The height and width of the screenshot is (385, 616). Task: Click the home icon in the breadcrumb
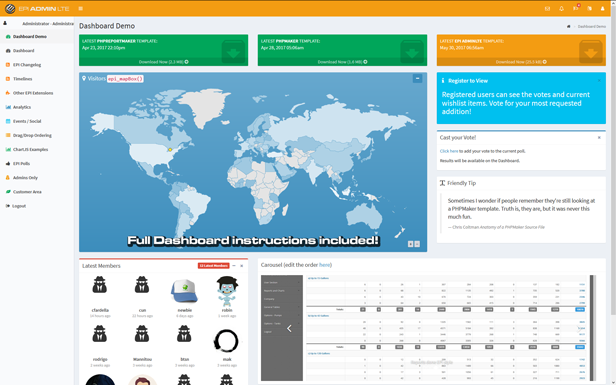[568, 26]
